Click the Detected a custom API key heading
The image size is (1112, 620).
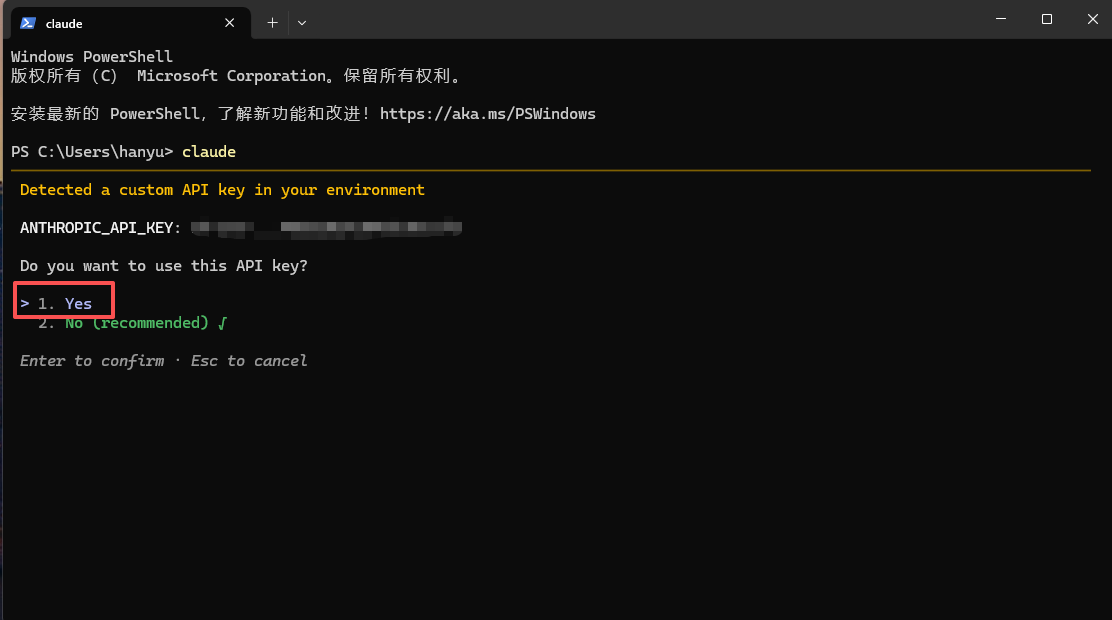tap(222, 190)
